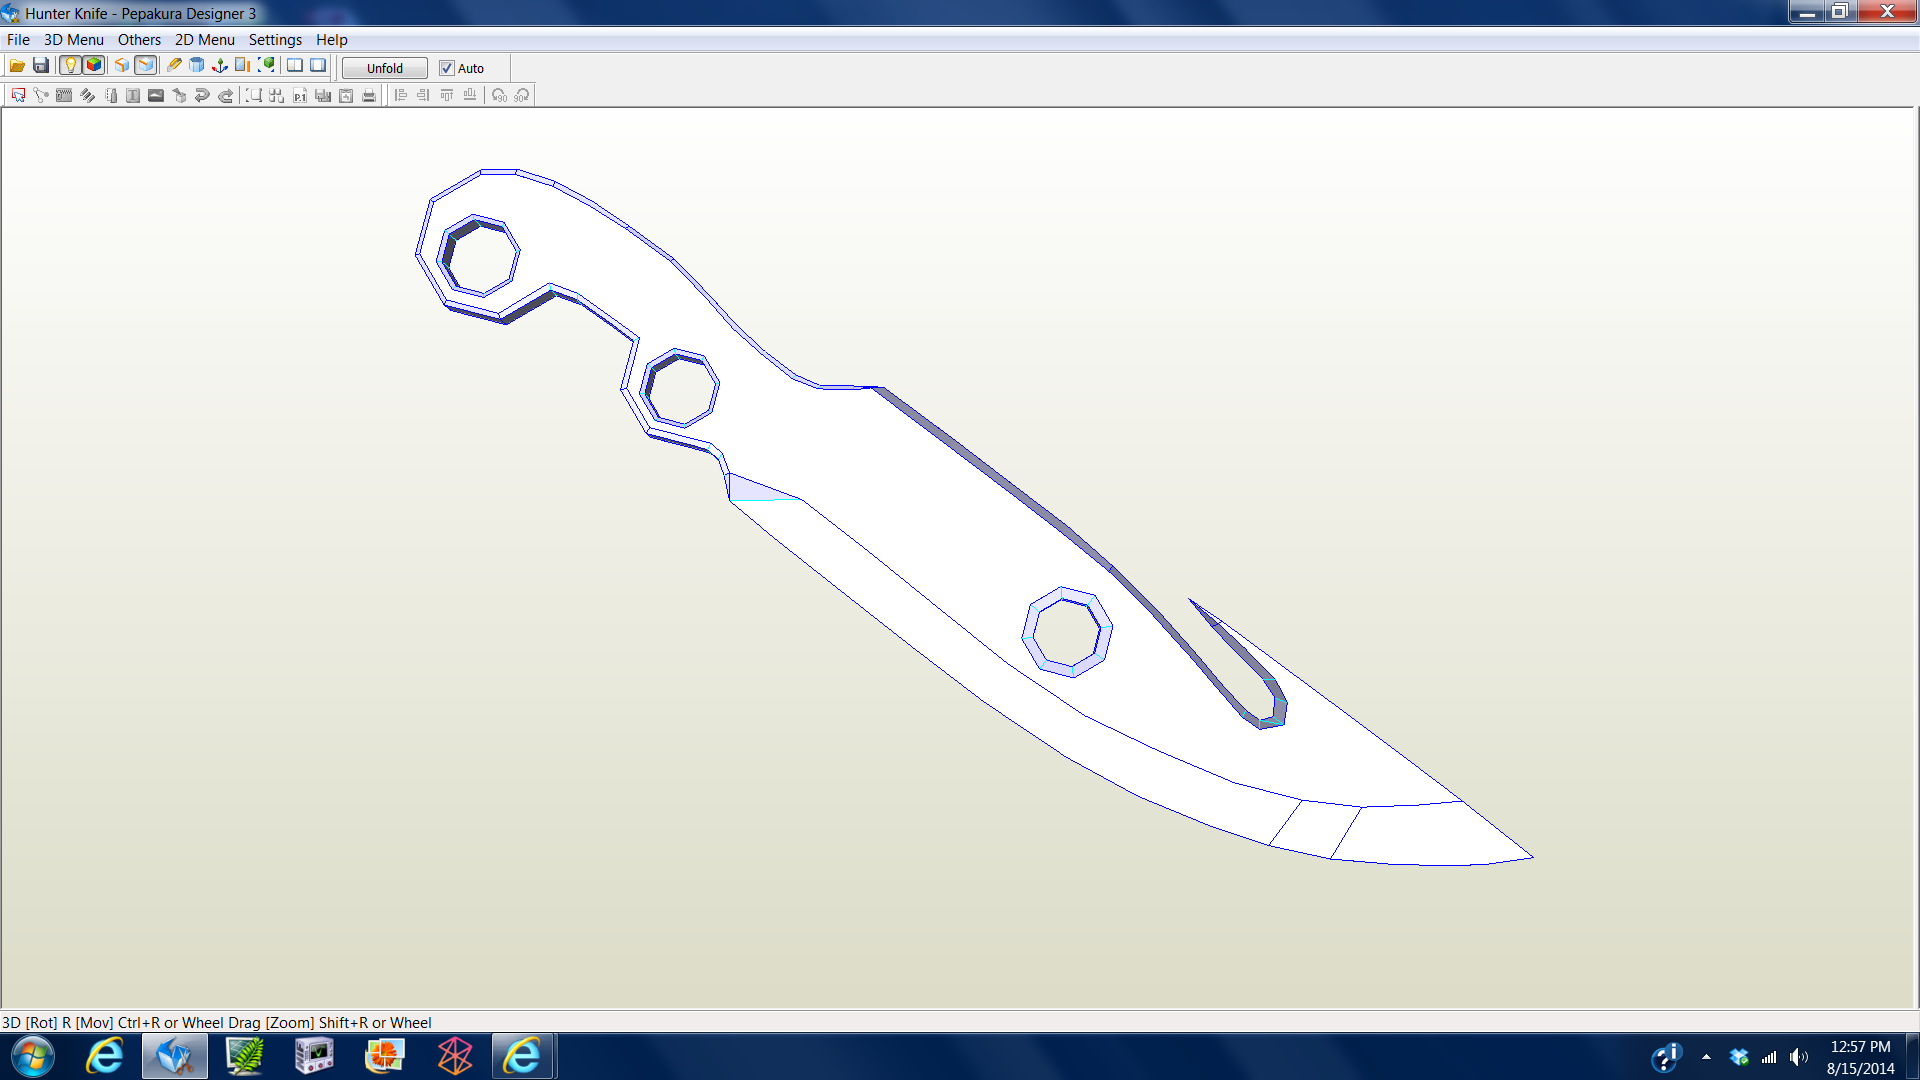
Task: Select the pencil open-edges tool
Action: (x=174, y=66)
